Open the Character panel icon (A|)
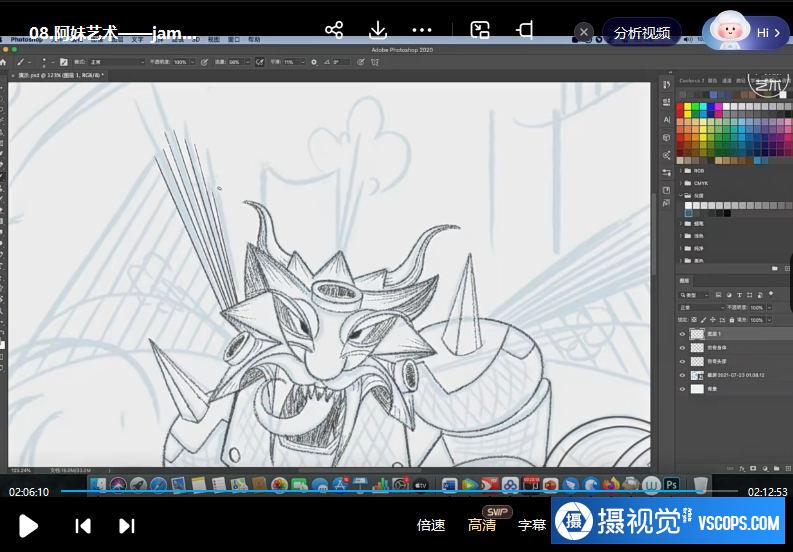The image size is (793, 552). [666, 120]
